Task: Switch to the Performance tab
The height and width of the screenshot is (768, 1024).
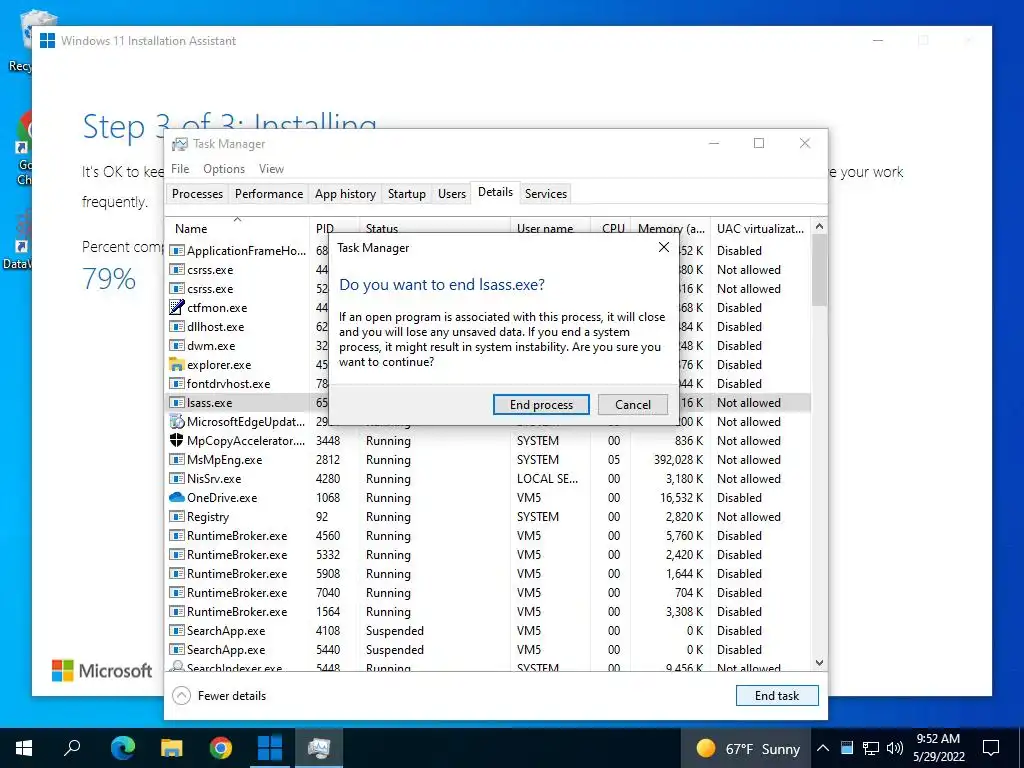Action: [x=269, y=194]
